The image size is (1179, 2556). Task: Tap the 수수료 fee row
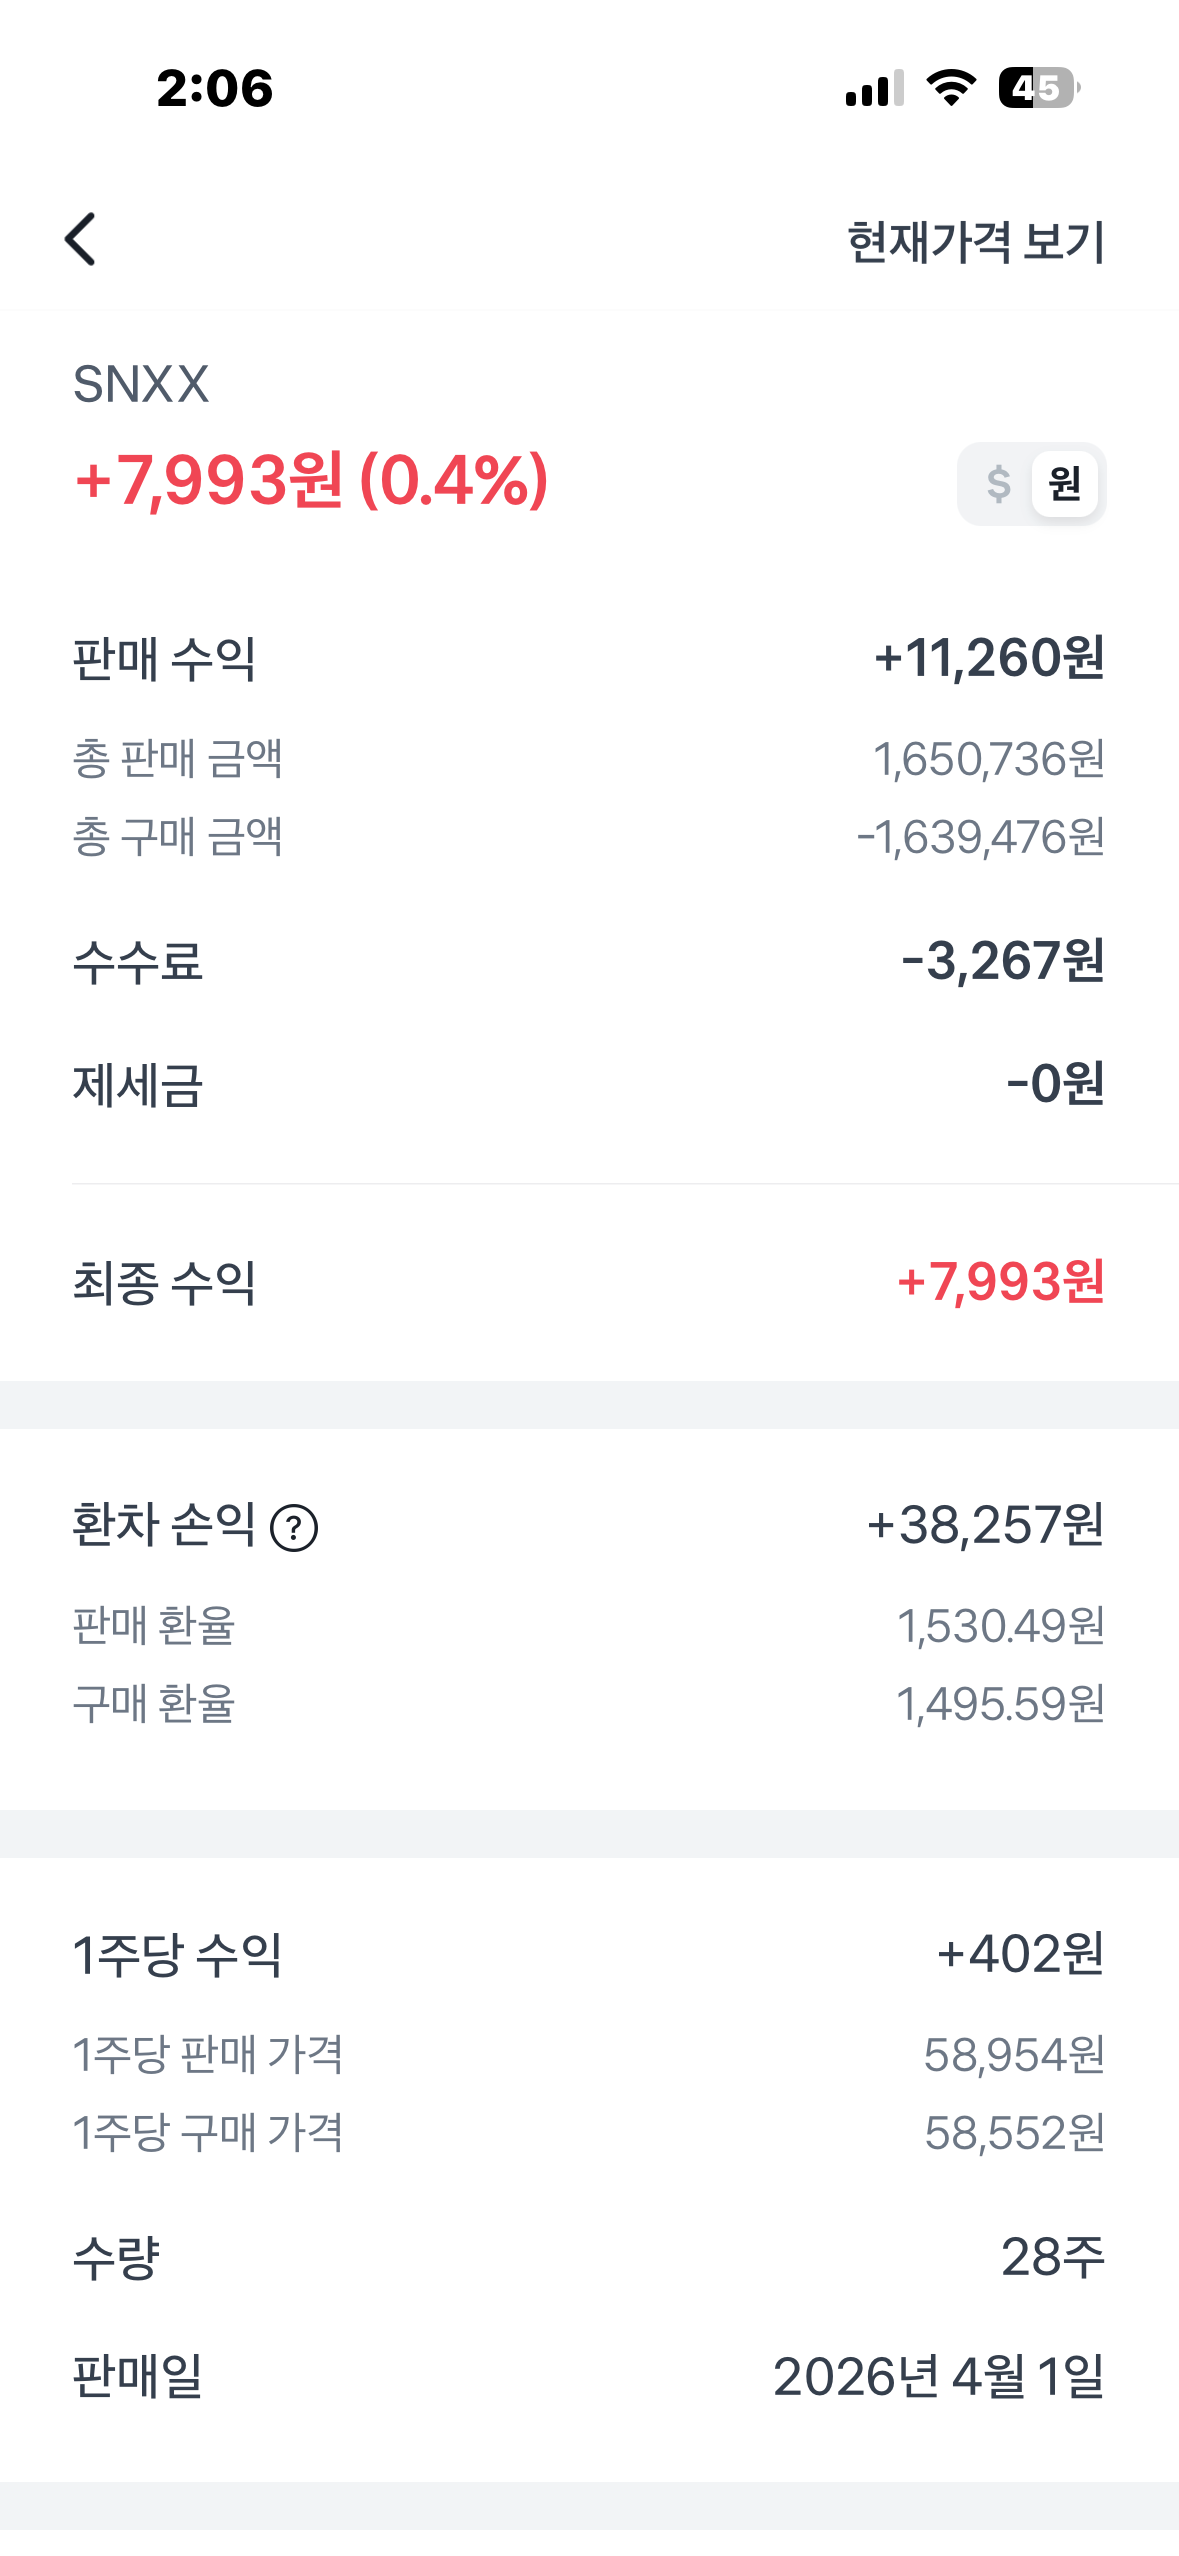(x=588, y=962)
